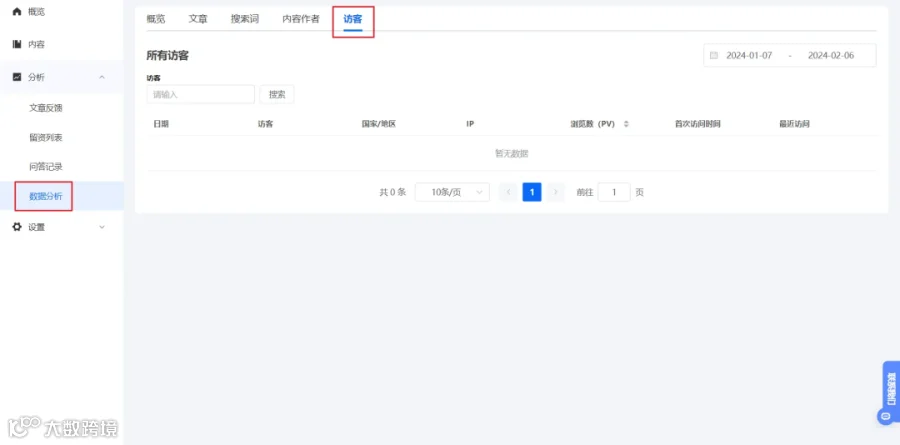900x445 pixels.
Task: Click the next page arrow
Action: pos(555,192)
